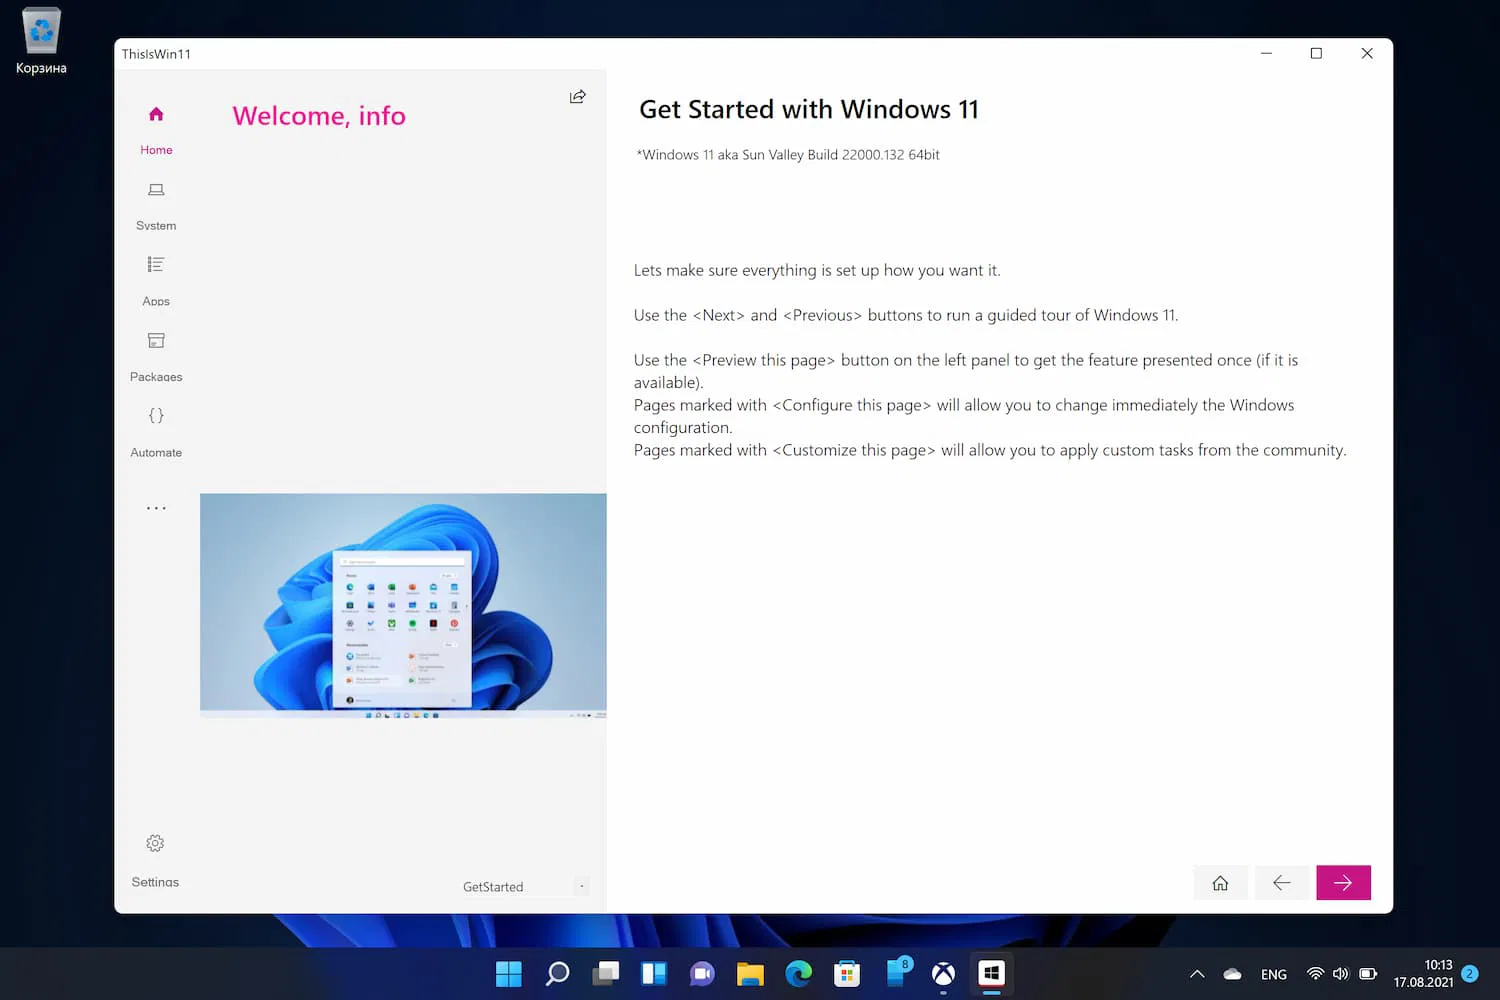This screenshot has width=1500, height=1000.
Task: Click the share icon near Welcome header
Action: pyautogui.click(x=577, y=97)
